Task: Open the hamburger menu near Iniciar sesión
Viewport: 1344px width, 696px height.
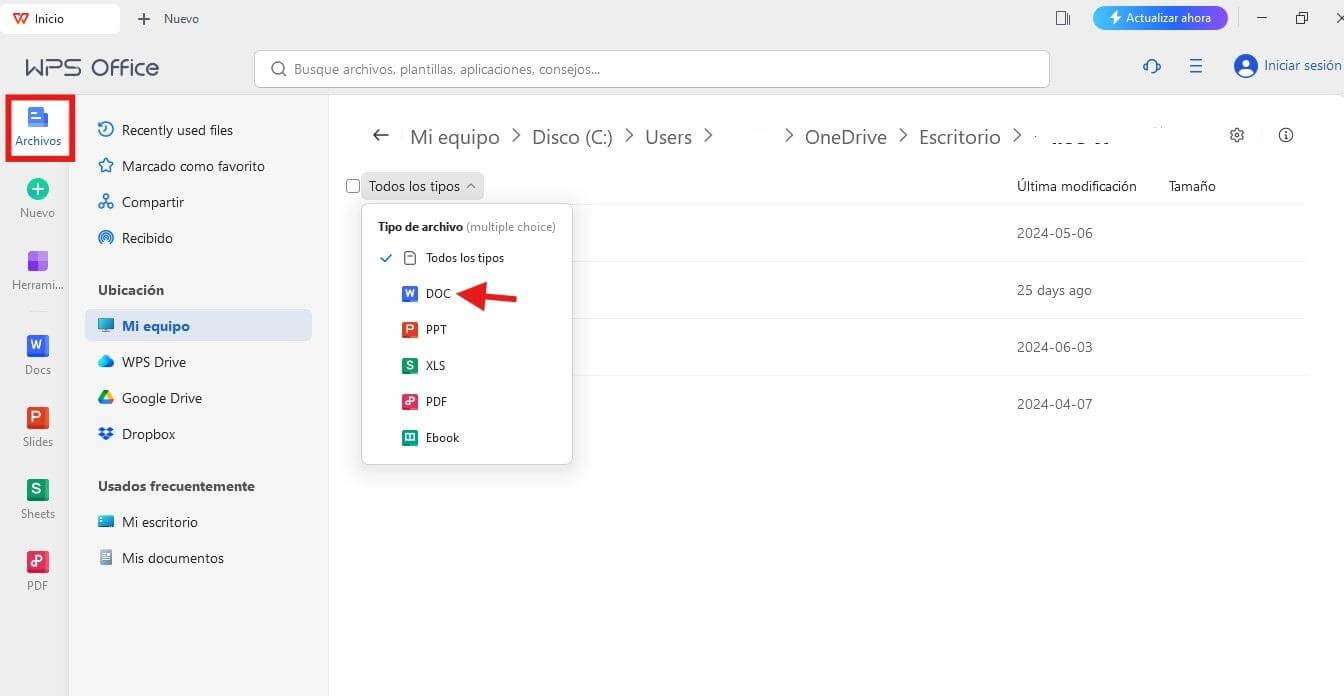Action: click(1196, 66)
